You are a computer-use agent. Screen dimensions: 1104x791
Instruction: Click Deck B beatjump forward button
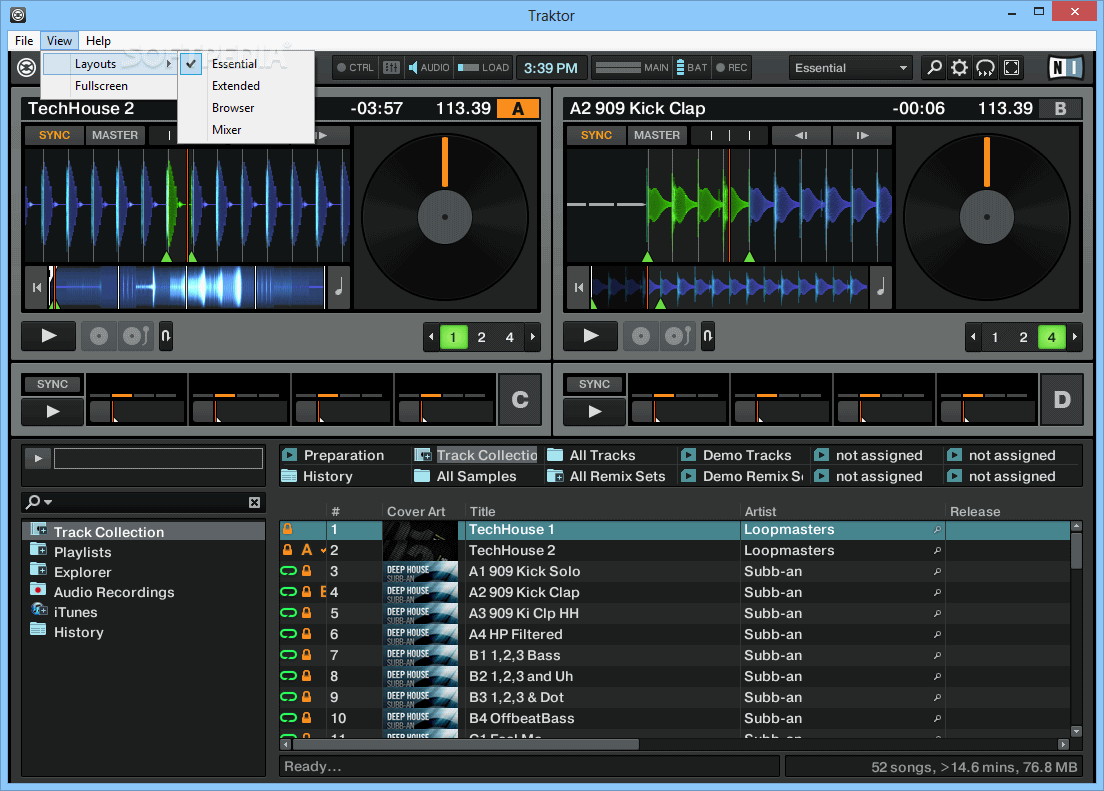pyautogui.click(x=862, y=135)
